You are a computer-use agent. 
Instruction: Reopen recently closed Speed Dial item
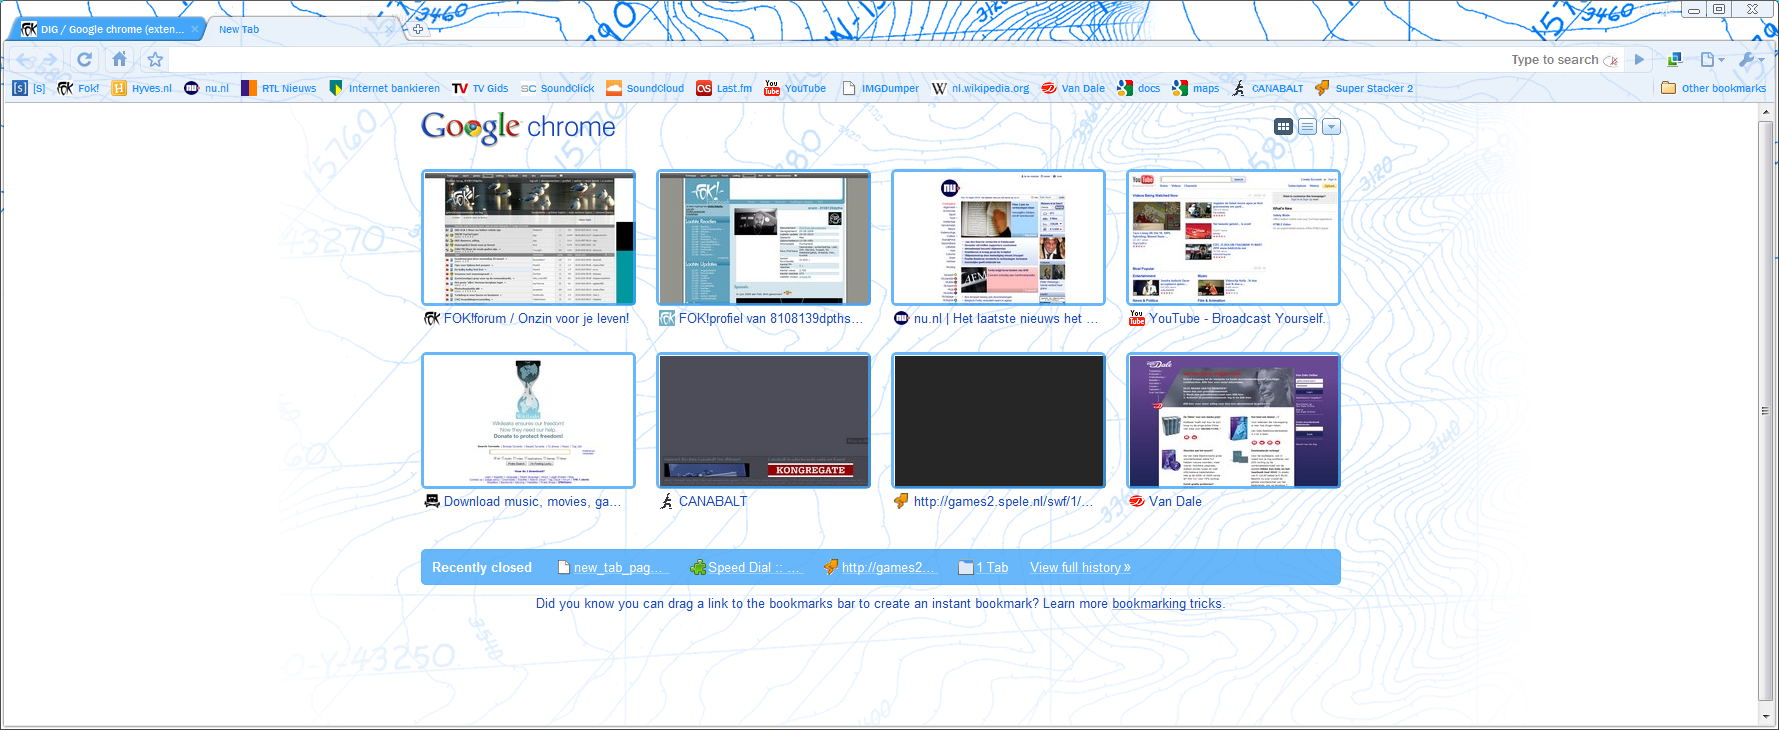coord(746,568)
